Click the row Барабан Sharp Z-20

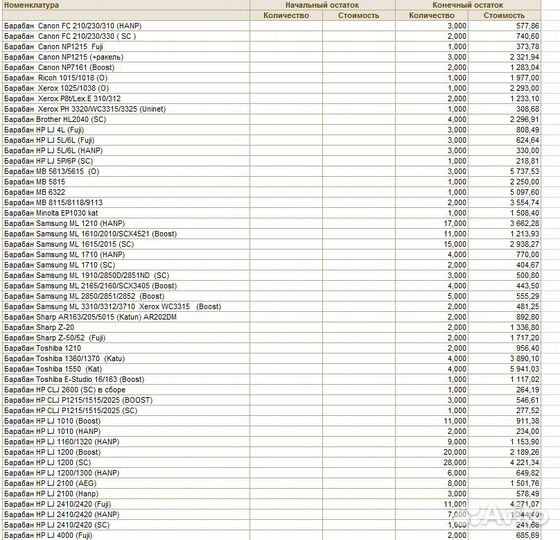[x=272, y=327]
